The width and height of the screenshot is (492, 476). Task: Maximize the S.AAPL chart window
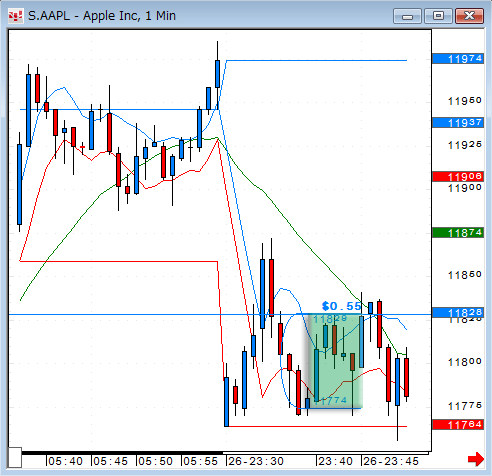click(438, 16)
